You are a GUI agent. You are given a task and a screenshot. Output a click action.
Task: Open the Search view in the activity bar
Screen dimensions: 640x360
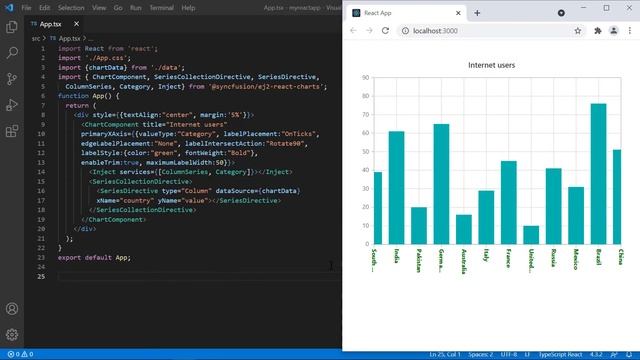click(x=12, y=53)
